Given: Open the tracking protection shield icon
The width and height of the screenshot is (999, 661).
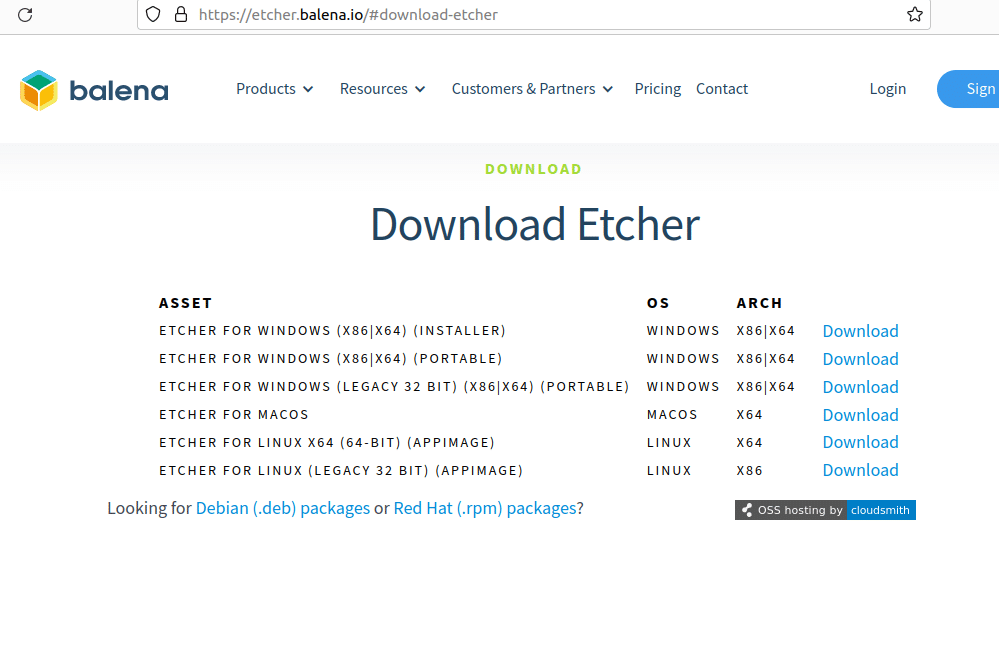Looking at the screenshot, I should (x=153, y=15).
